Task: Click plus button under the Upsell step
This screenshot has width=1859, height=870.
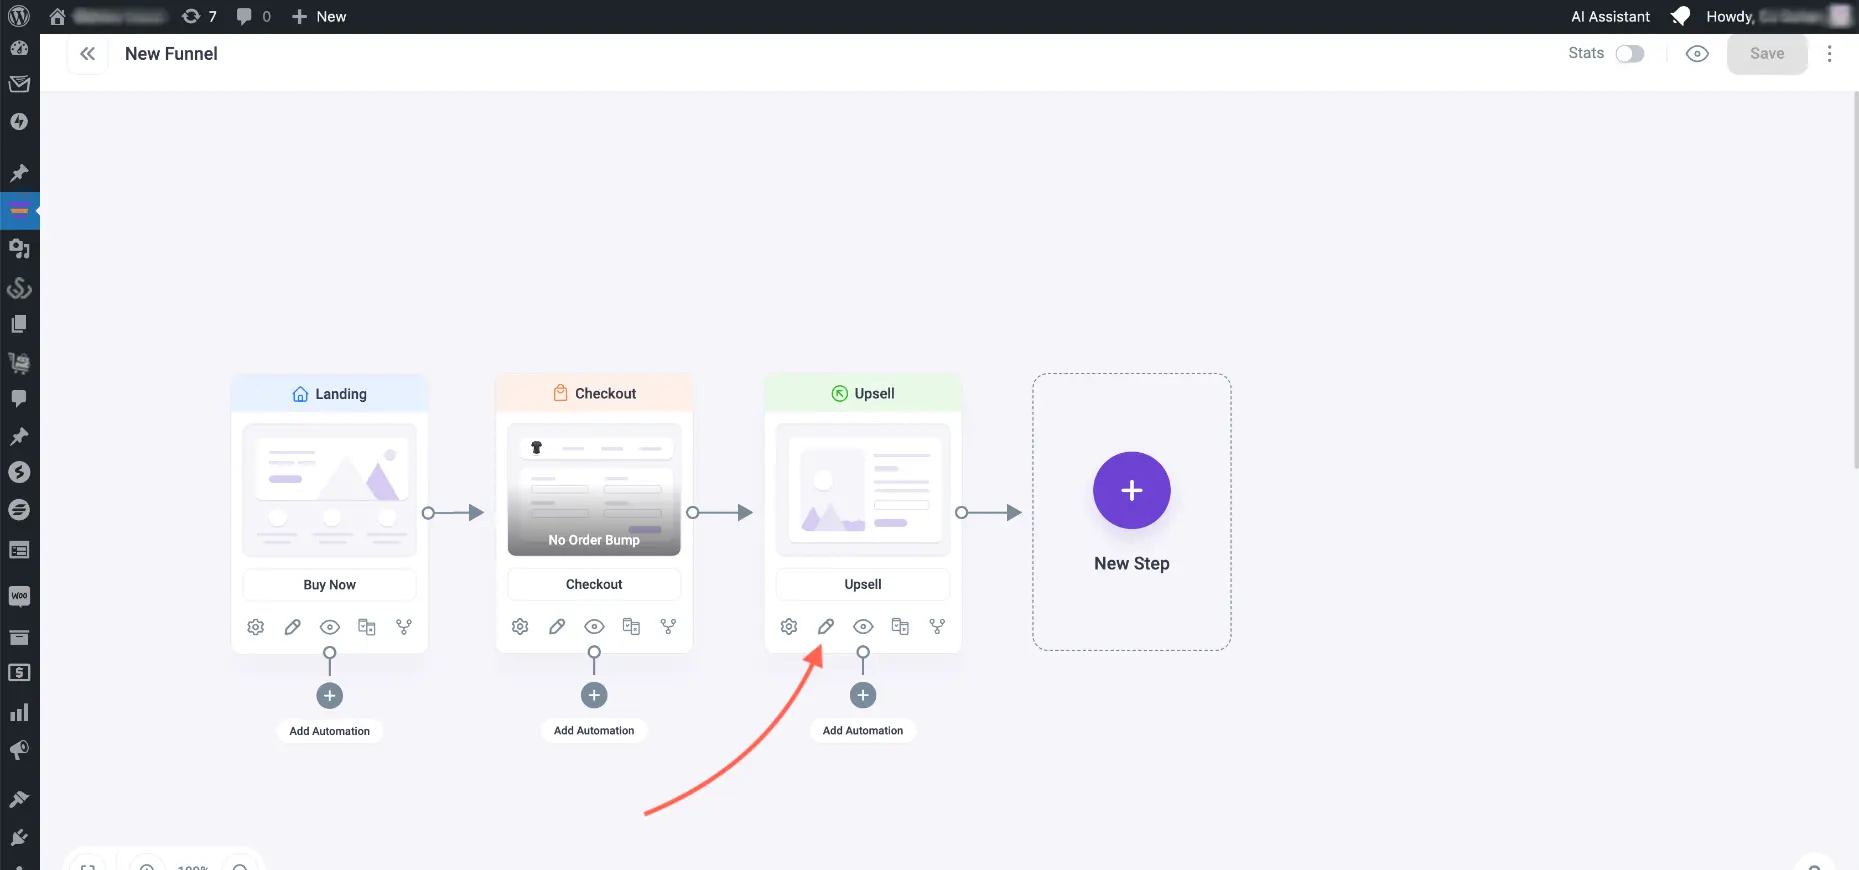Action: point(863,695)
